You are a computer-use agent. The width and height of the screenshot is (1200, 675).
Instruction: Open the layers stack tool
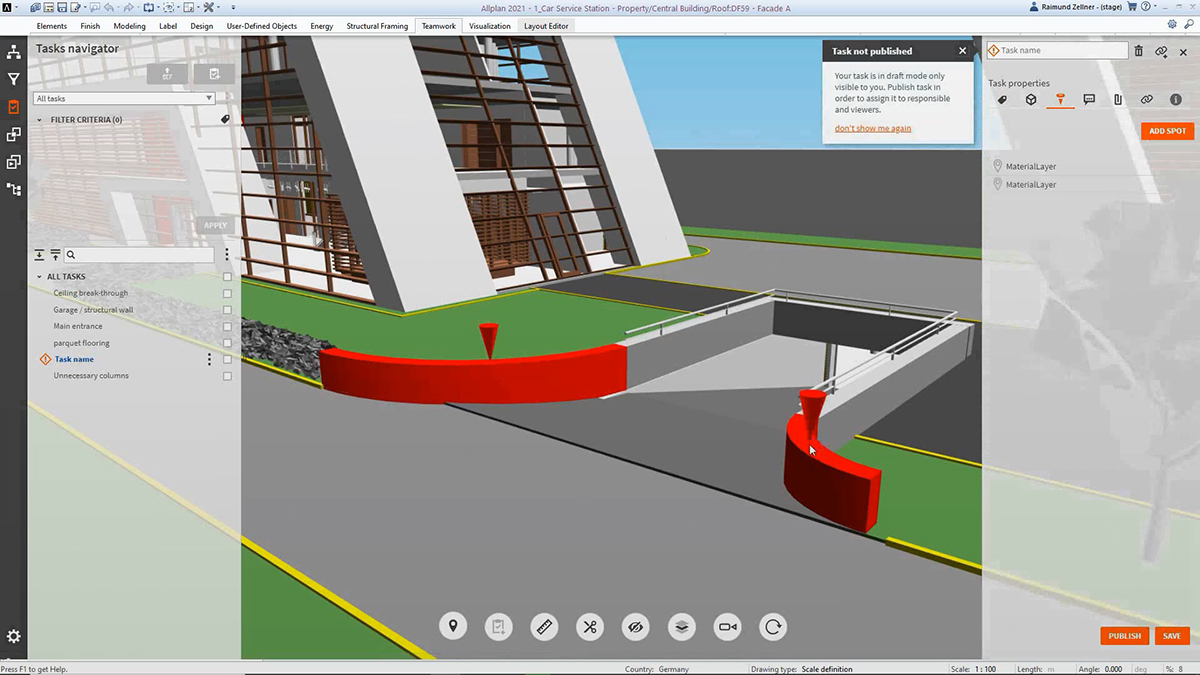(681, 627)
